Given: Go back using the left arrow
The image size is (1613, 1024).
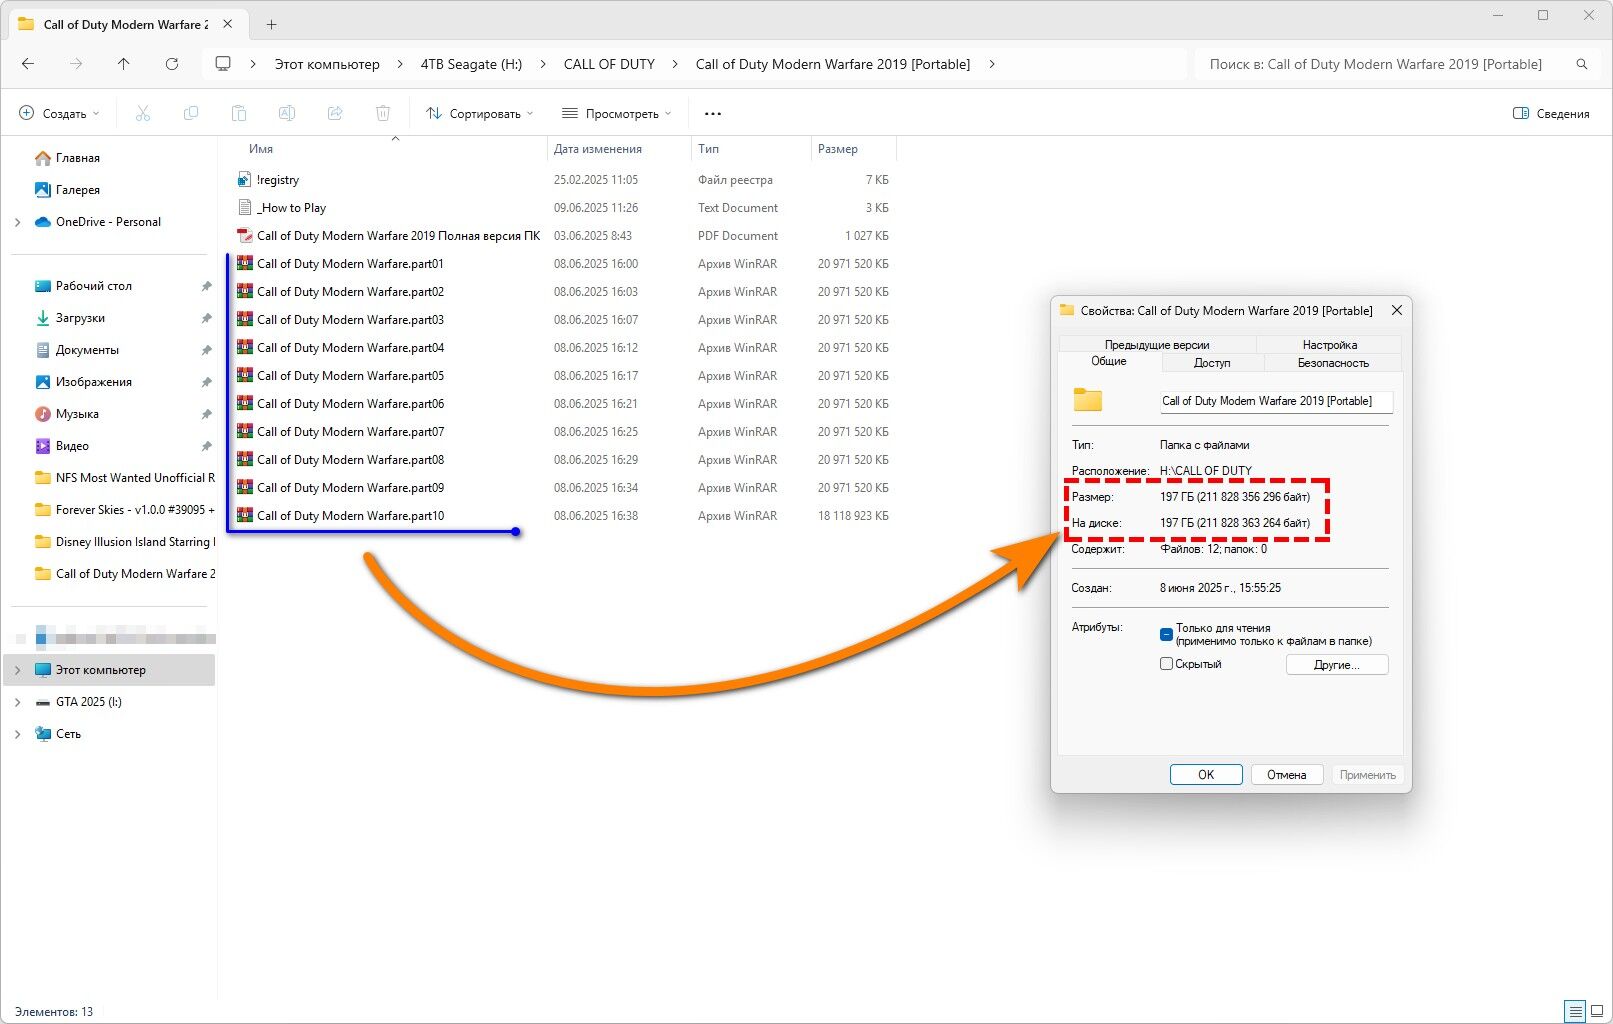Looking at the screenshot, I should [x=28, y=64].
